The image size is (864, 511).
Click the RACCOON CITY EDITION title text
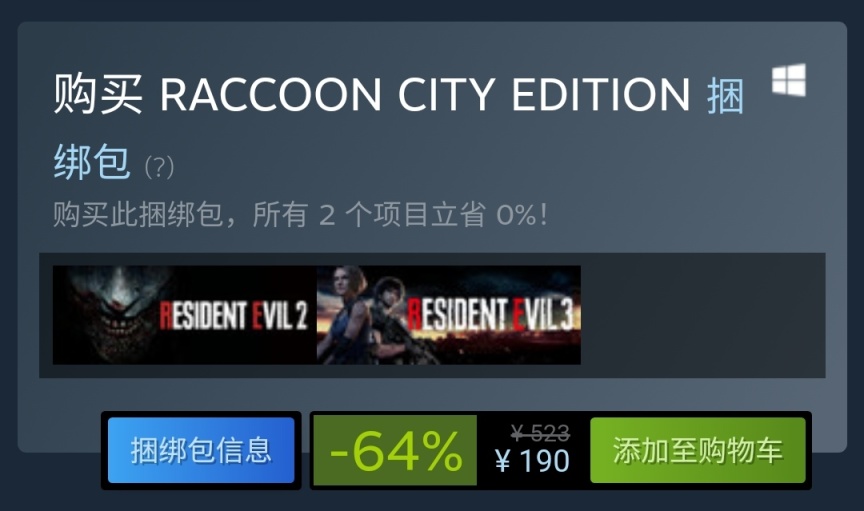coord(425,94)
